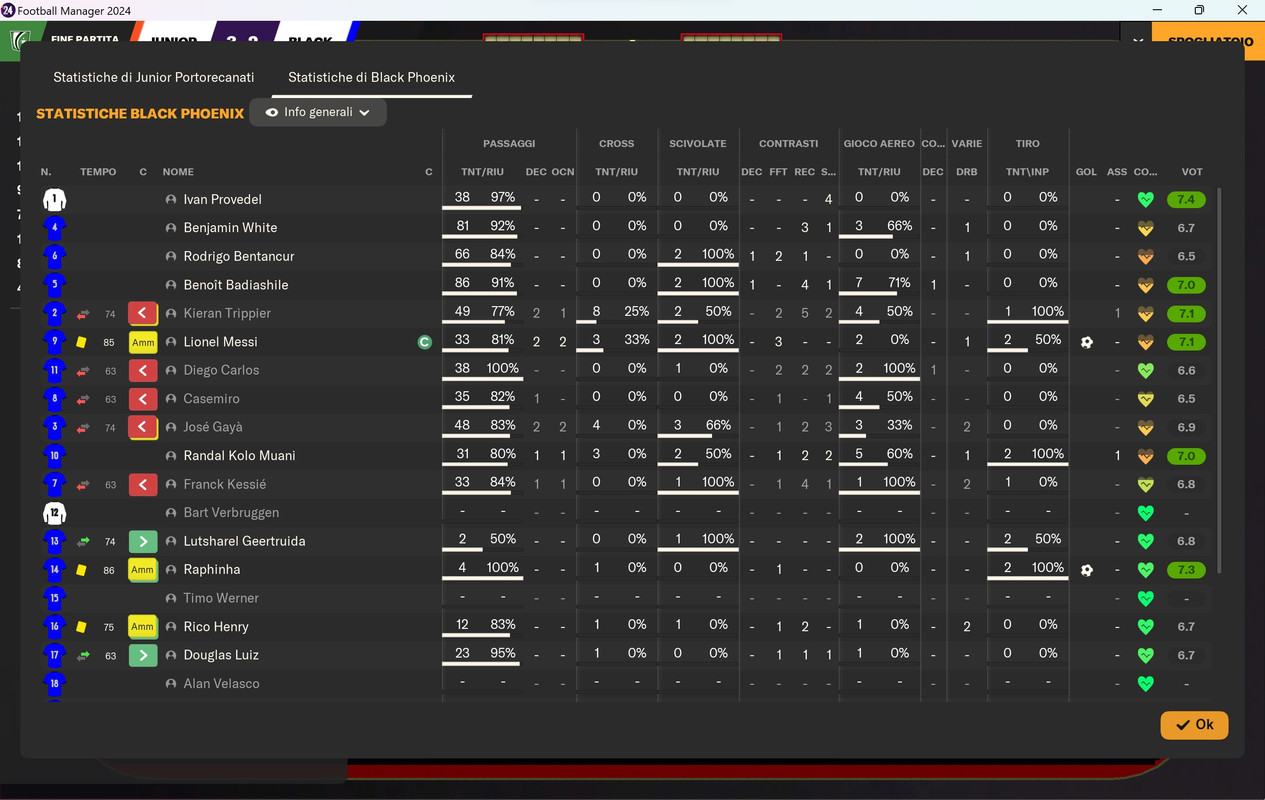Open Randal Kolo Muani's player link
The height and width of the screenshot is (800, 1265).
[240, 456]
